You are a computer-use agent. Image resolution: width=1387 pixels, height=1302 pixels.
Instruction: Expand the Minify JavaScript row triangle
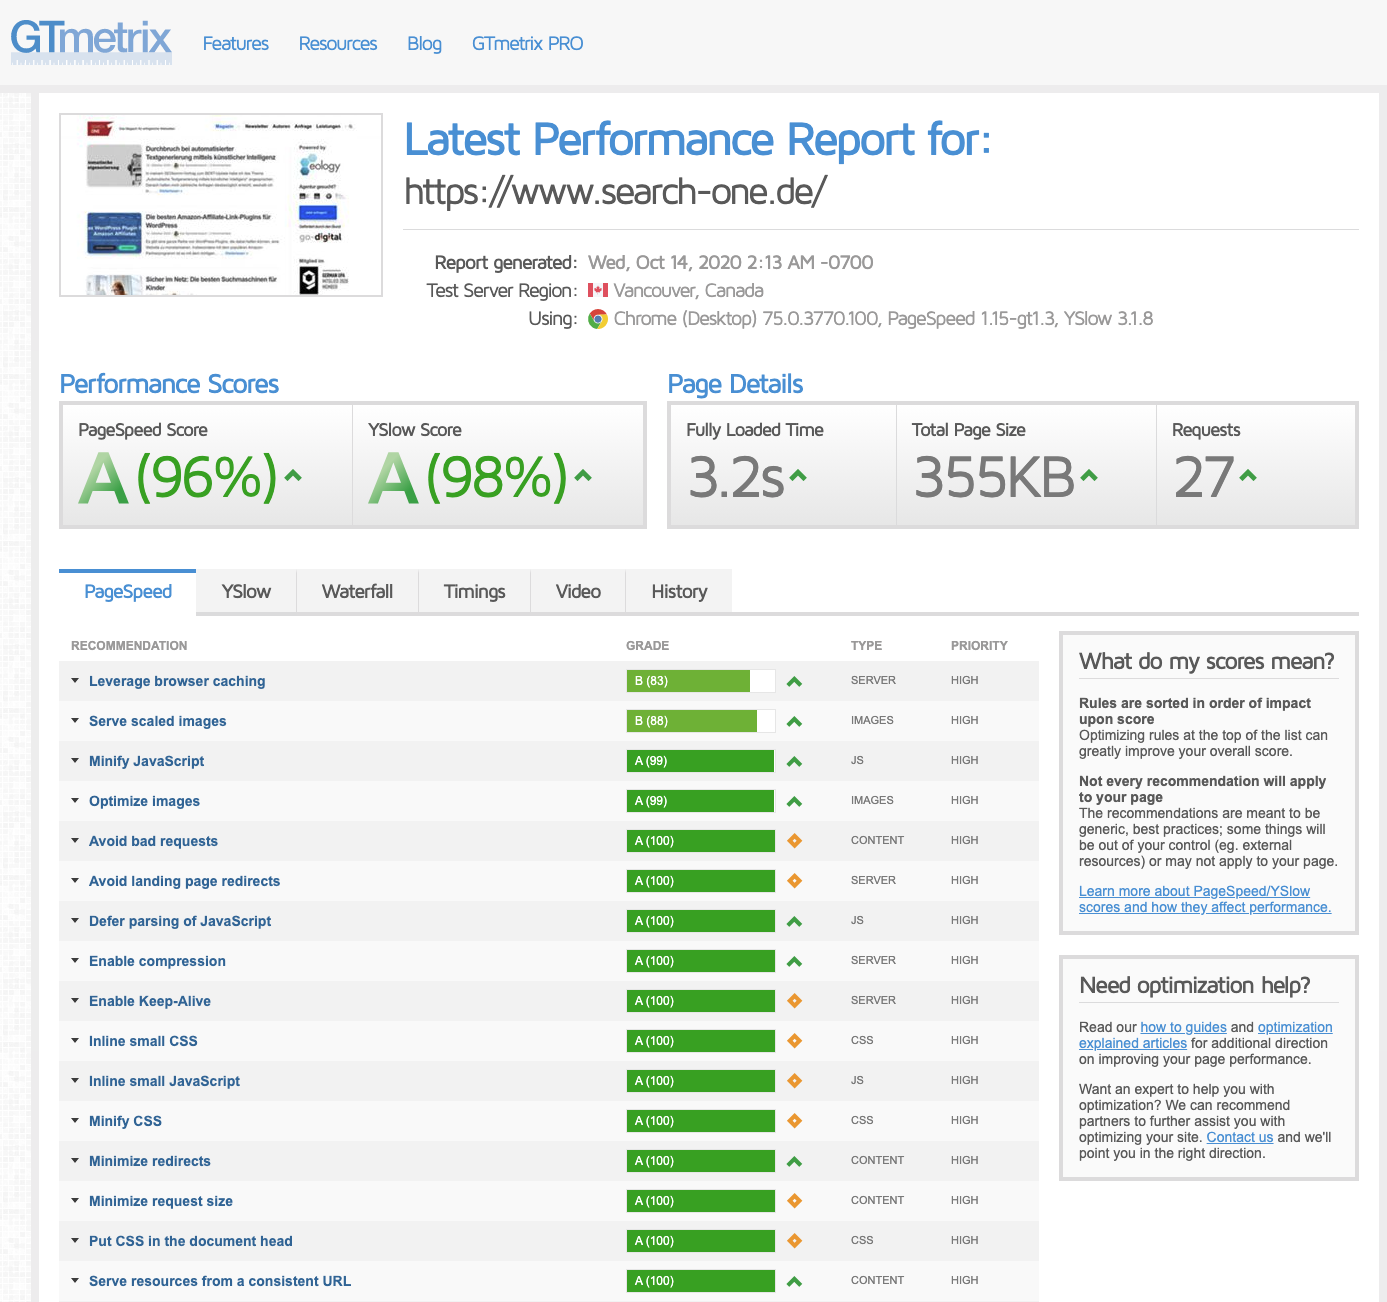[x=75, y=760]
